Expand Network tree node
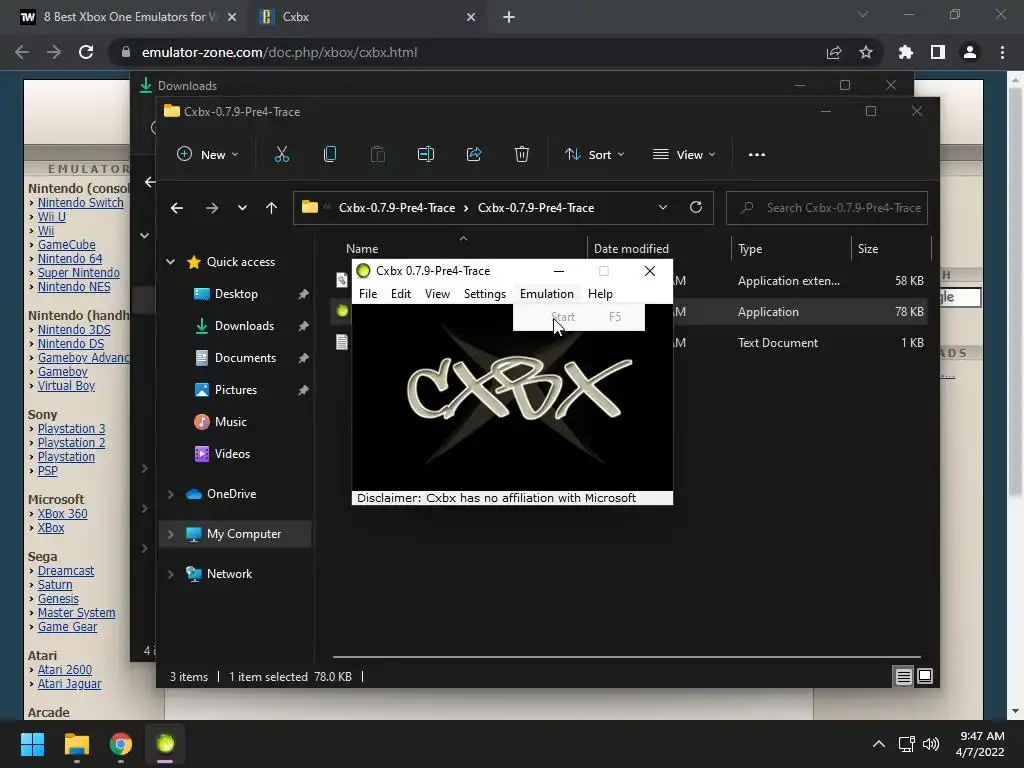The width and height of the screenshot is (1024, 768). (170, 574)
